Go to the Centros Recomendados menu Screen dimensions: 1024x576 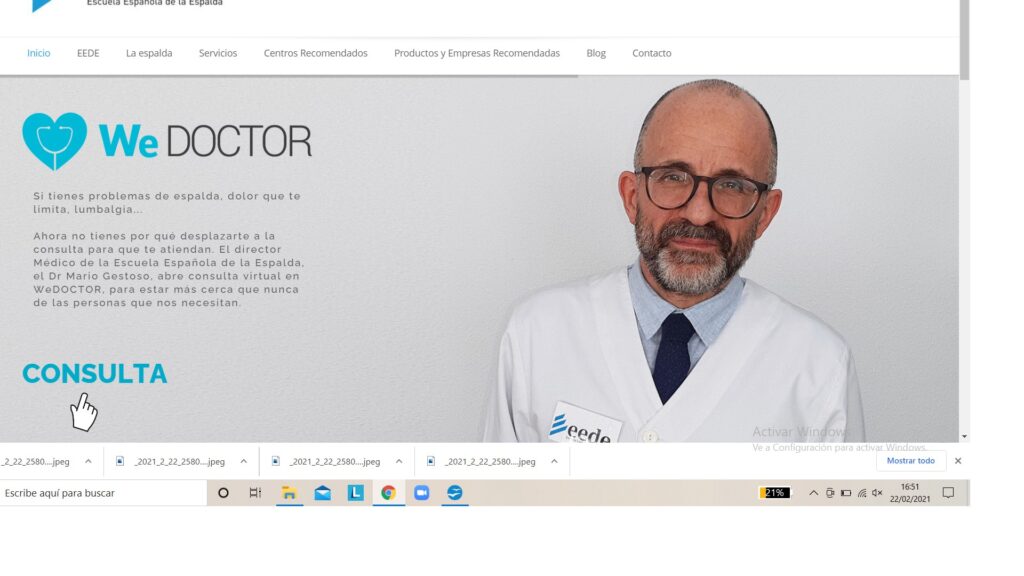pyautogui.click(x=315, y=53)
